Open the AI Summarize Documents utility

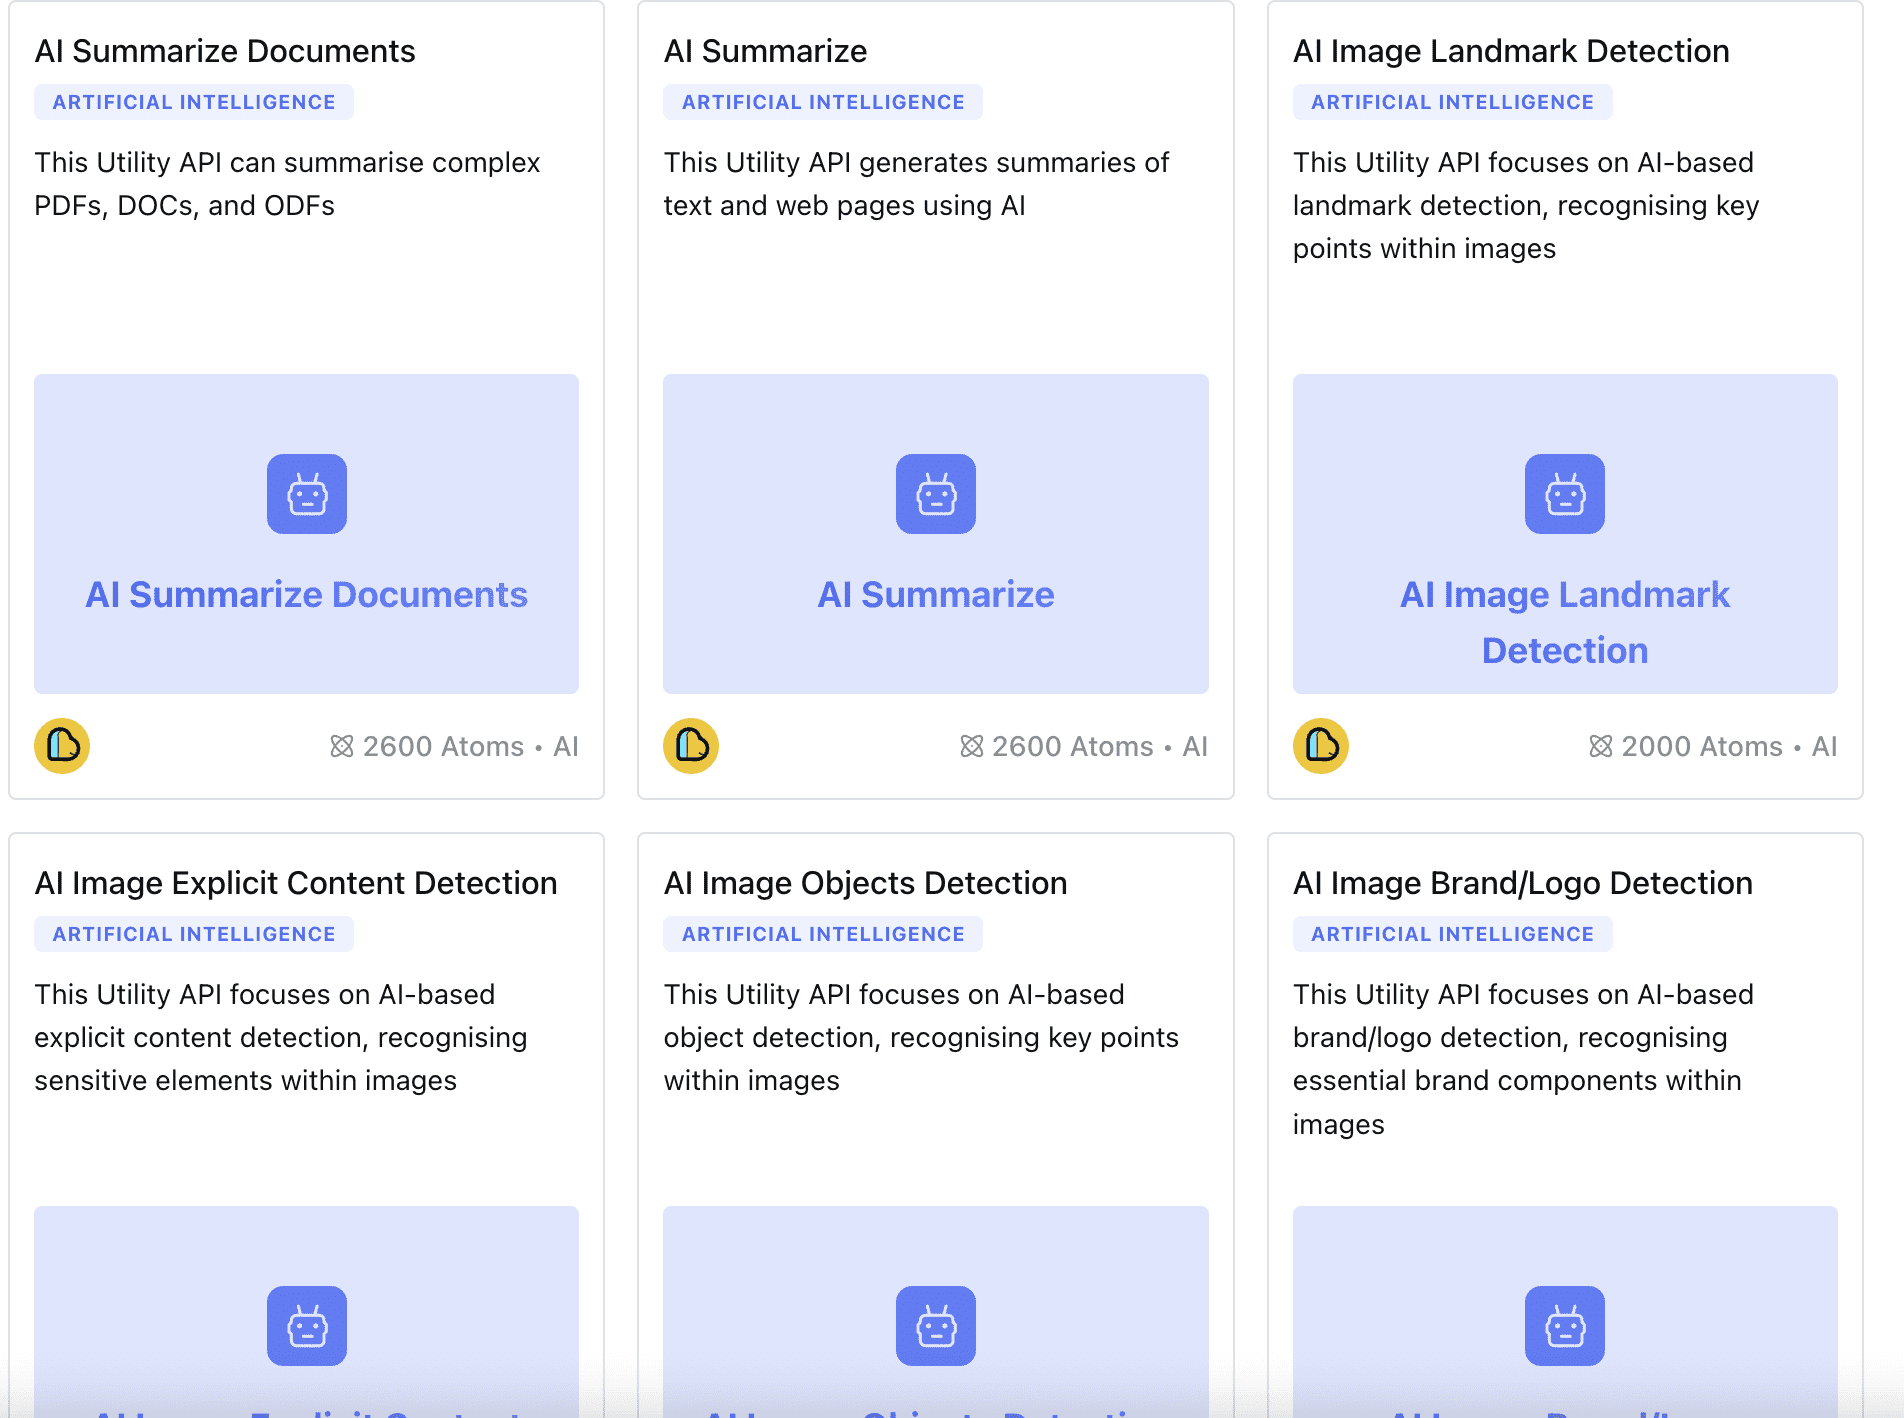tap(305, 593)
